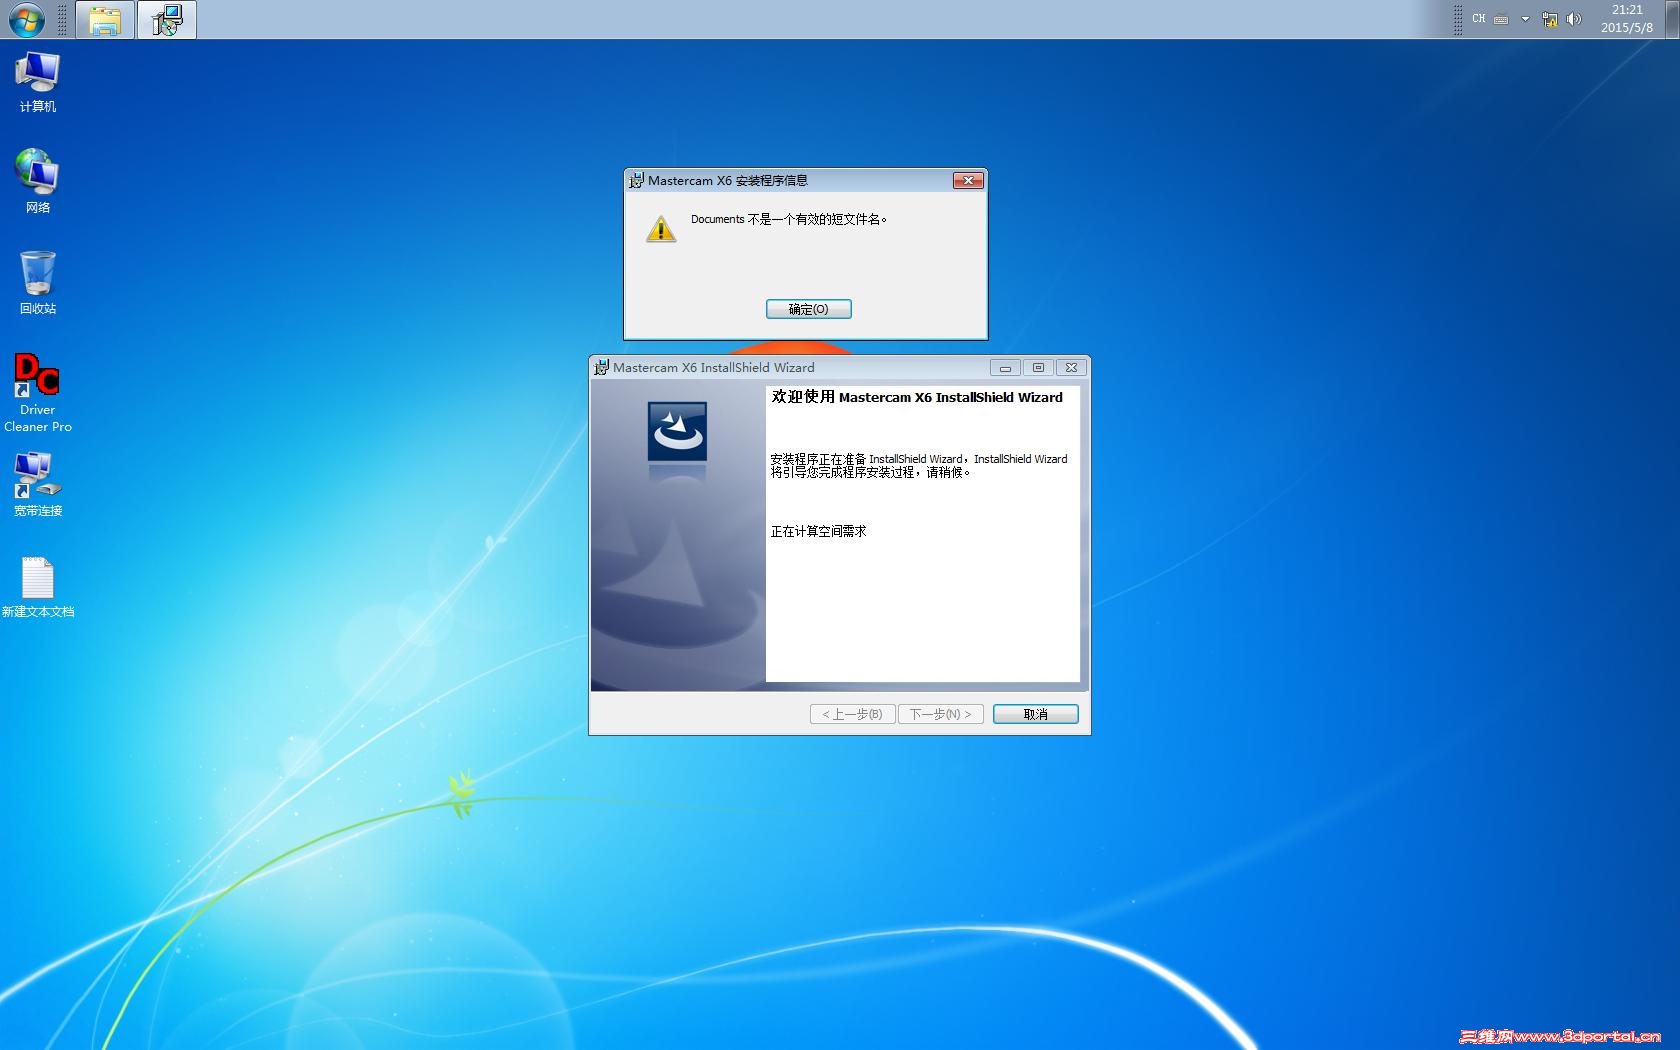Image resolution: width=1680 pixels, height=1050 pixels.
Task: Click the Mastercam logo in the wizard banner
Action: 677,431
